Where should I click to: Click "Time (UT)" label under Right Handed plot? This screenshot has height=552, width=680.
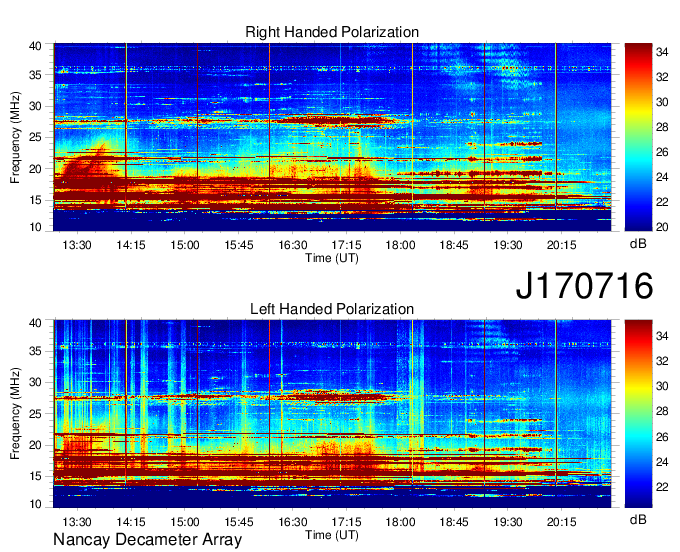tap(332, 258)
